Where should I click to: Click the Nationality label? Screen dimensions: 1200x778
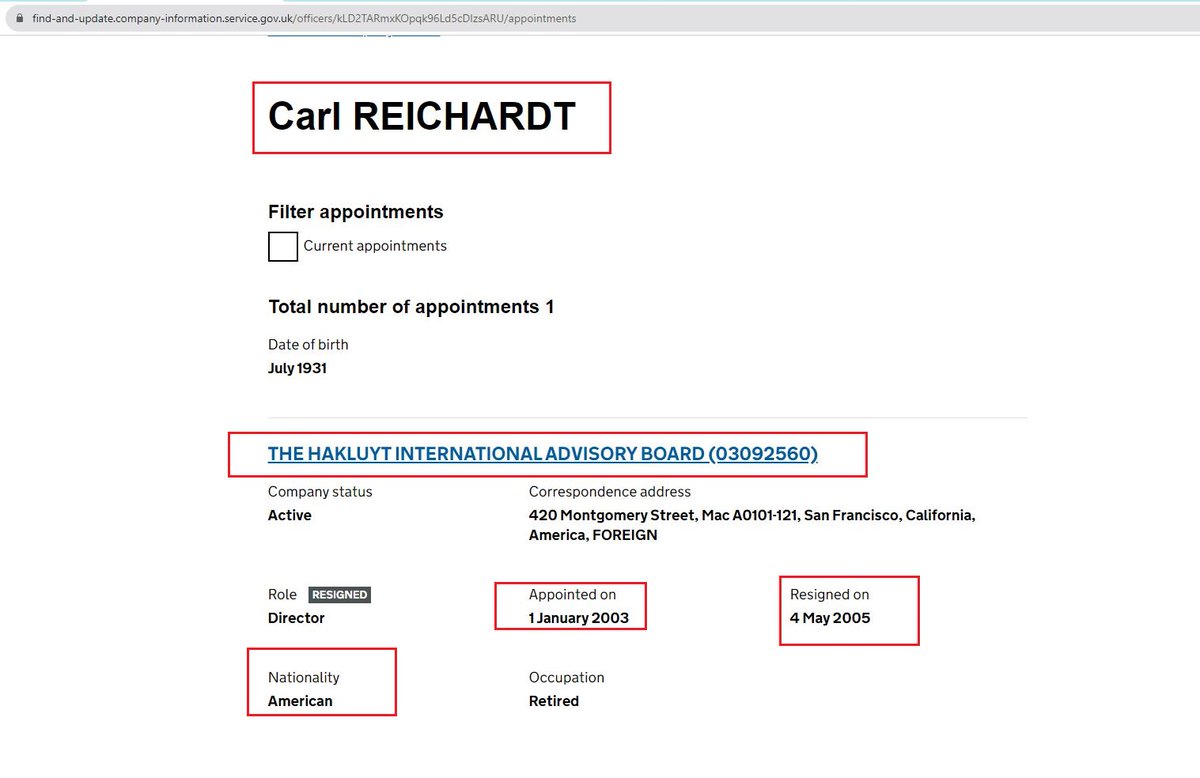(304, 677)
